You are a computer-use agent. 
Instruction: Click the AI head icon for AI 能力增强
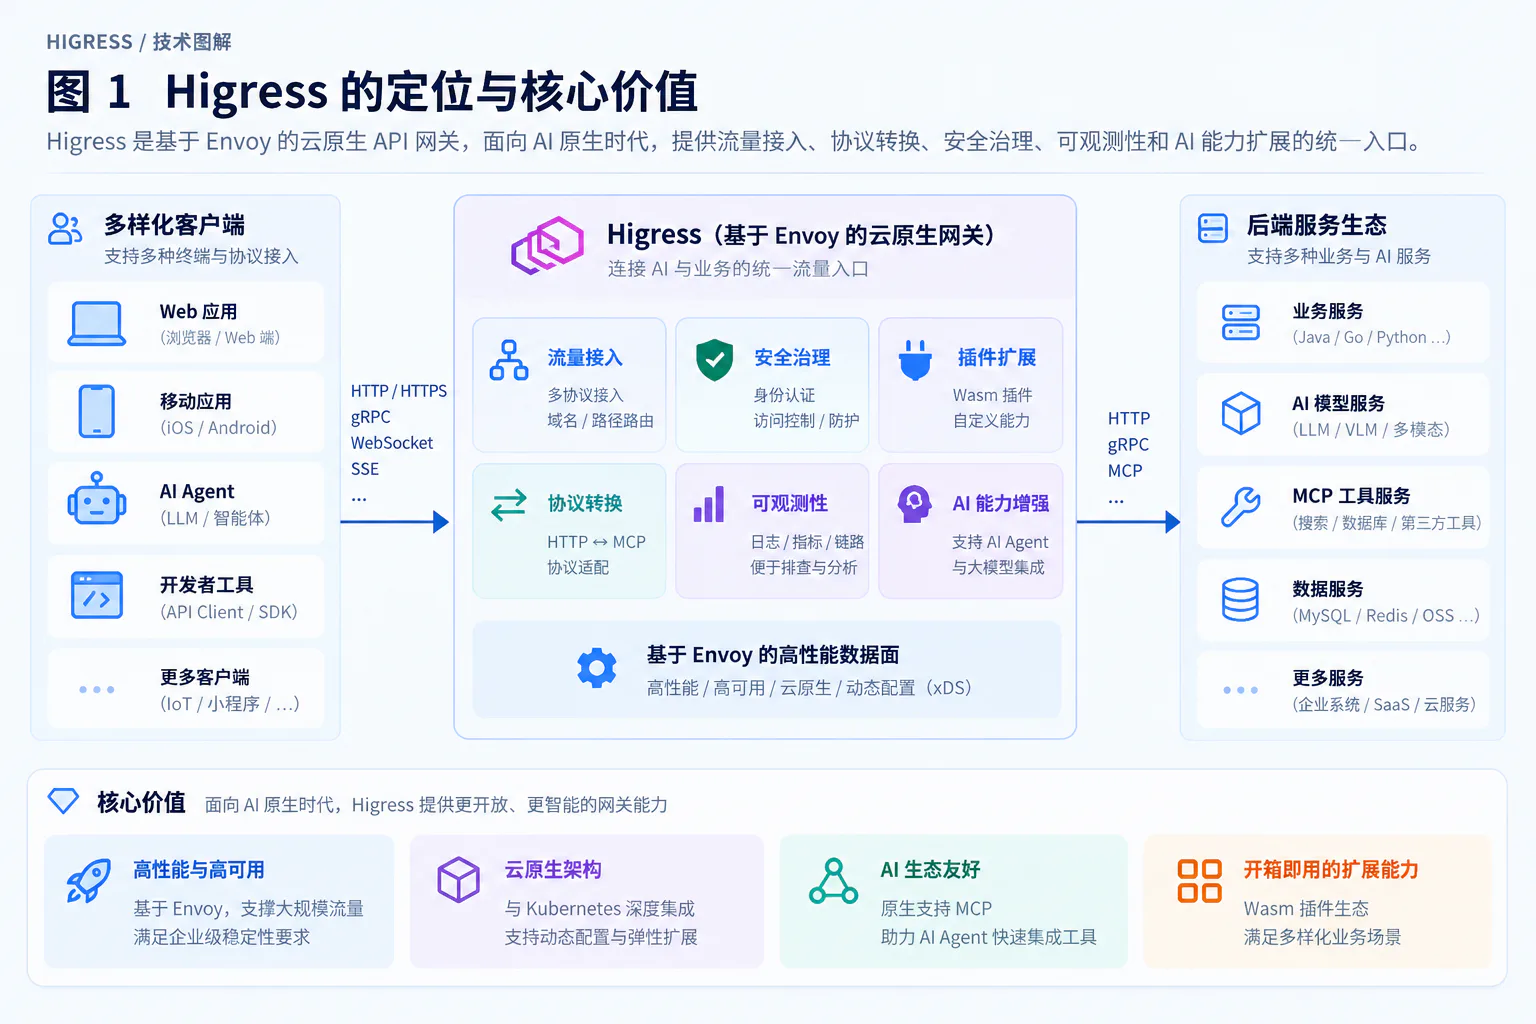point(914,504)
